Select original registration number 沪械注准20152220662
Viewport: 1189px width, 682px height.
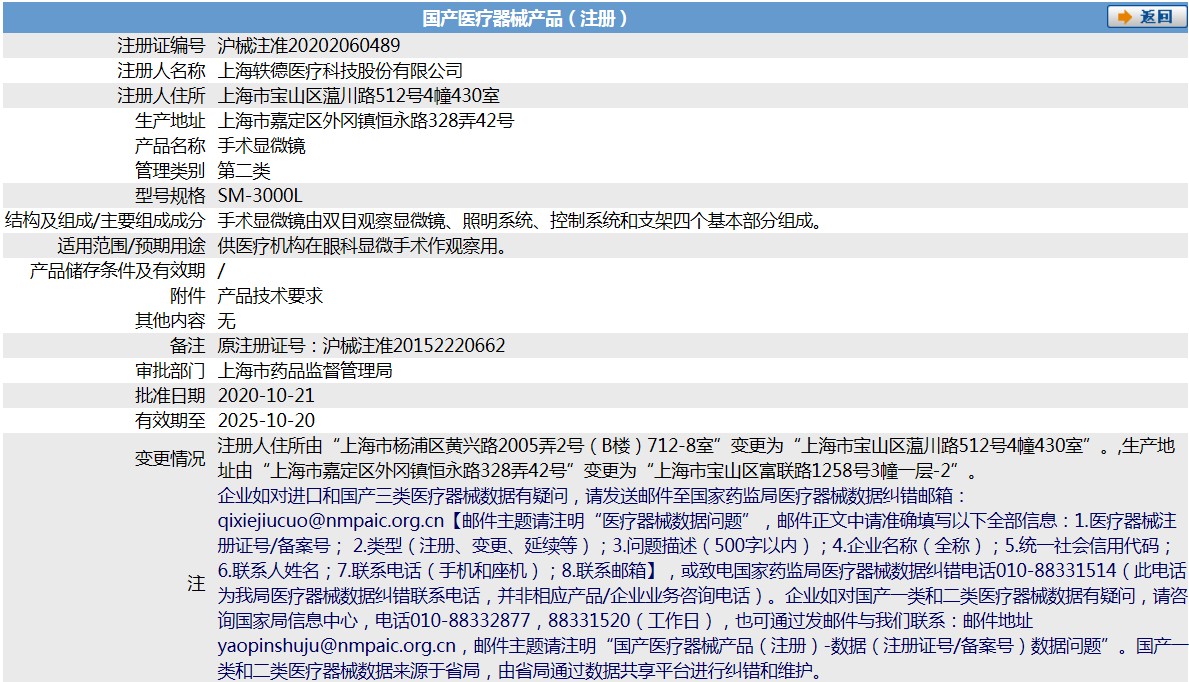(414, 346)
